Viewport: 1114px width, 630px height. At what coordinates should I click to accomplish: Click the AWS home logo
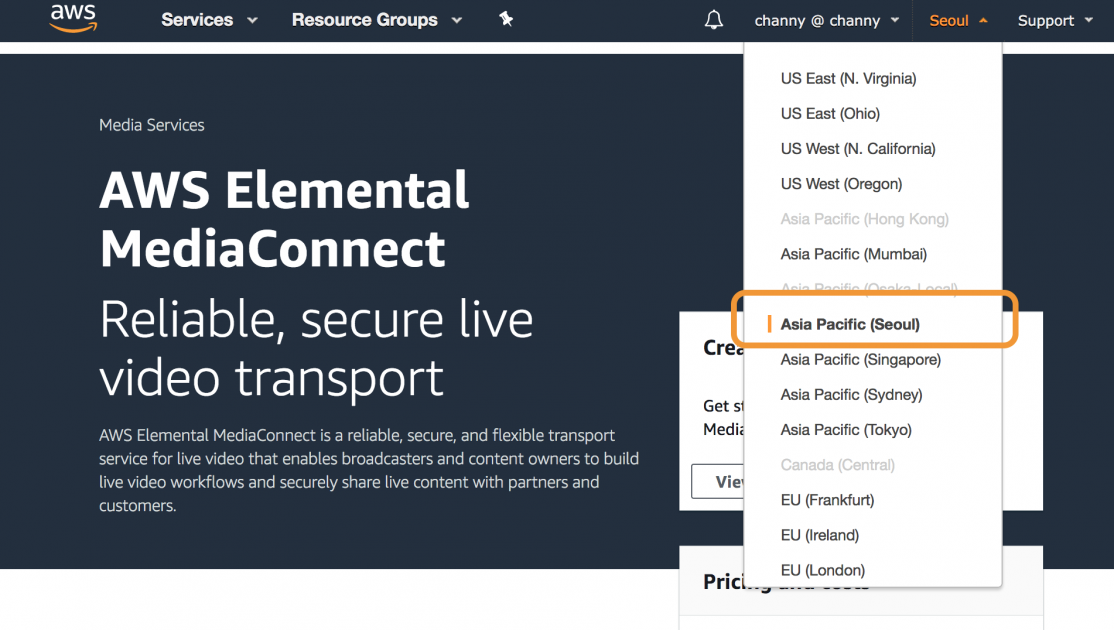[73, 20]
